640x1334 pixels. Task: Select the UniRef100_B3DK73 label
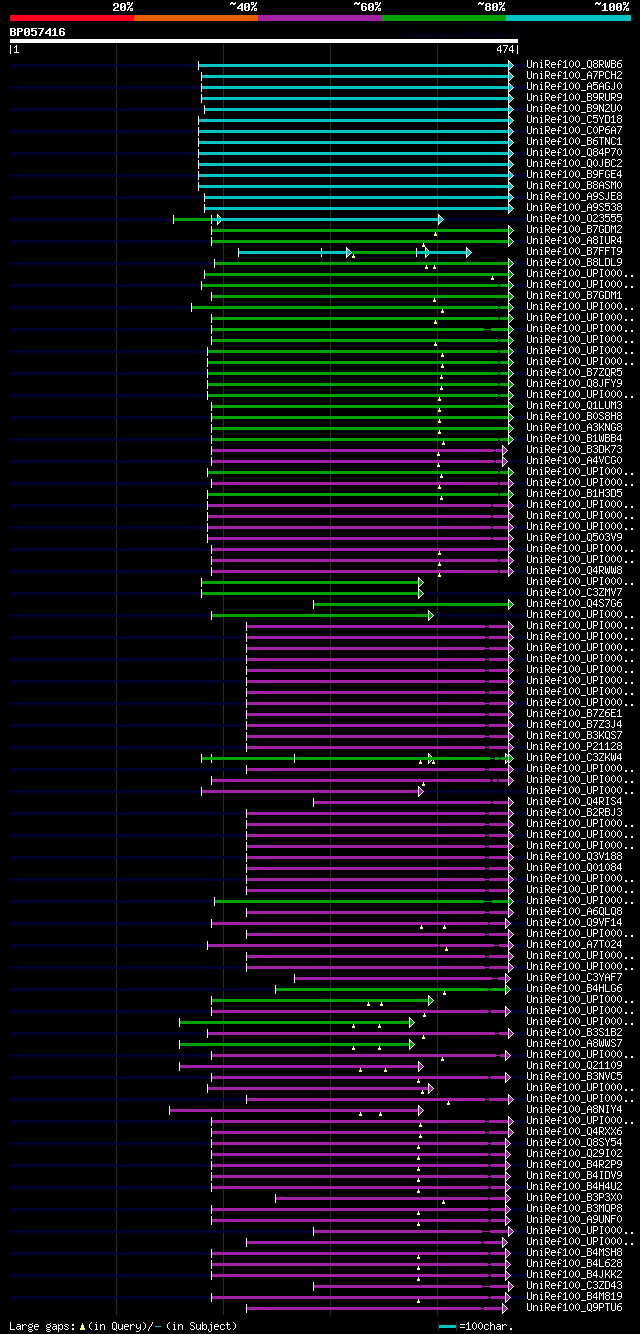click(x=574, y=449)
